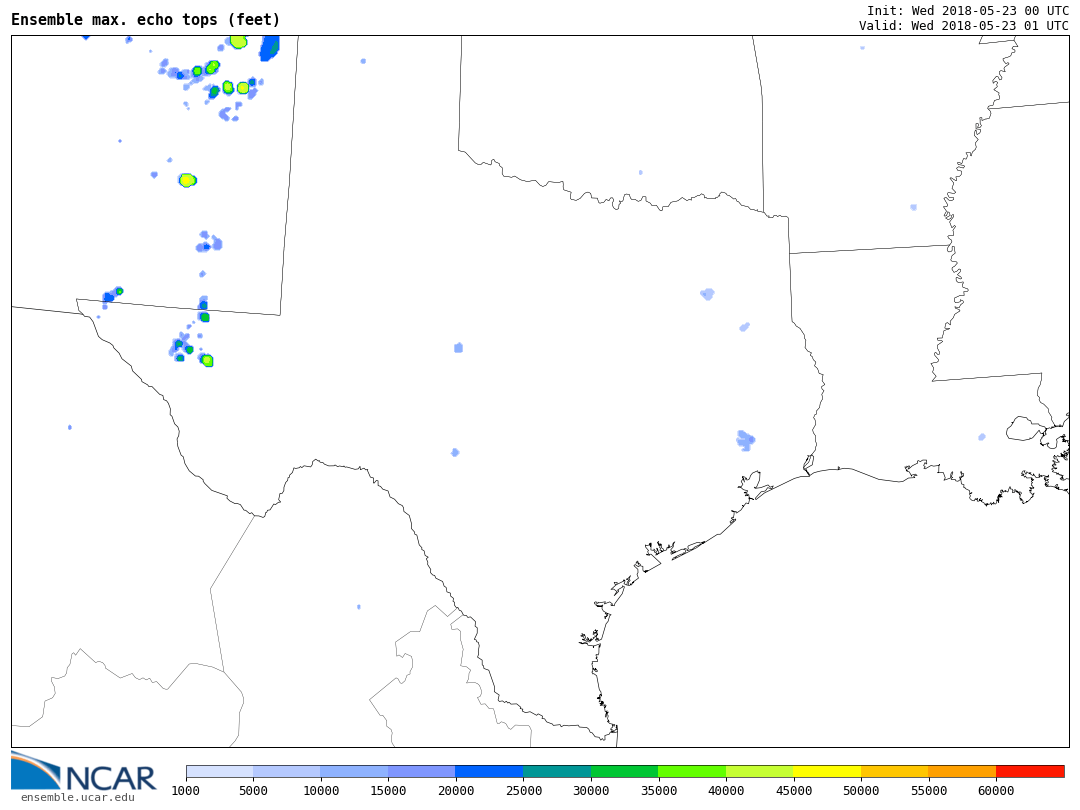Image resolution: width=1080 pixels, height=810 pixels.
Task: Click the 60000 colorbar label
Action: pos(996,791)
